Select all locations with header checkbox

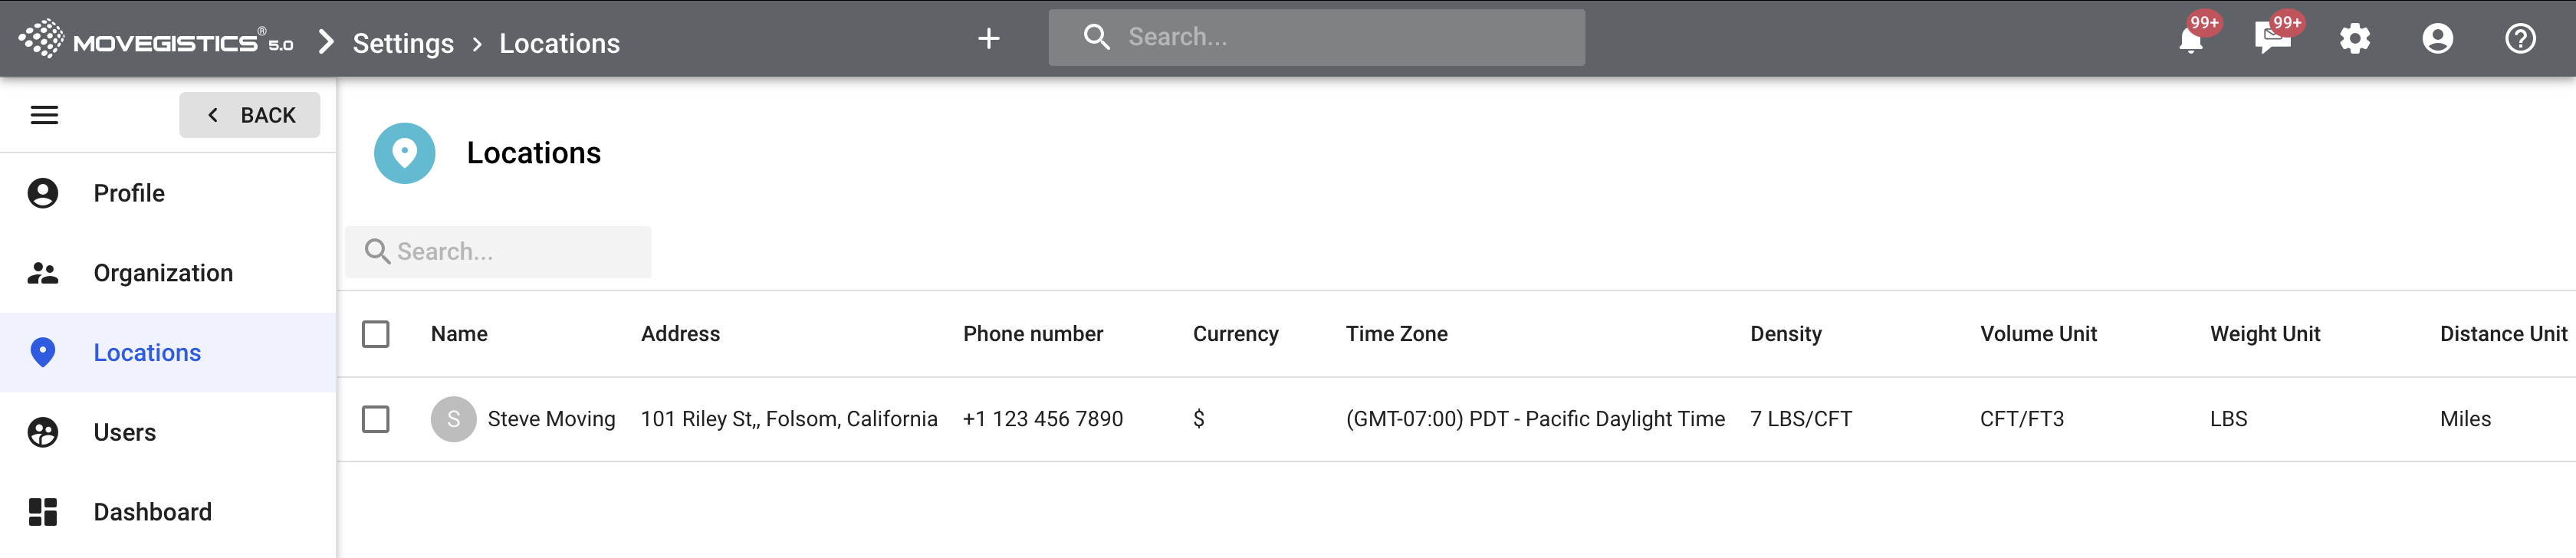[376, 334]
